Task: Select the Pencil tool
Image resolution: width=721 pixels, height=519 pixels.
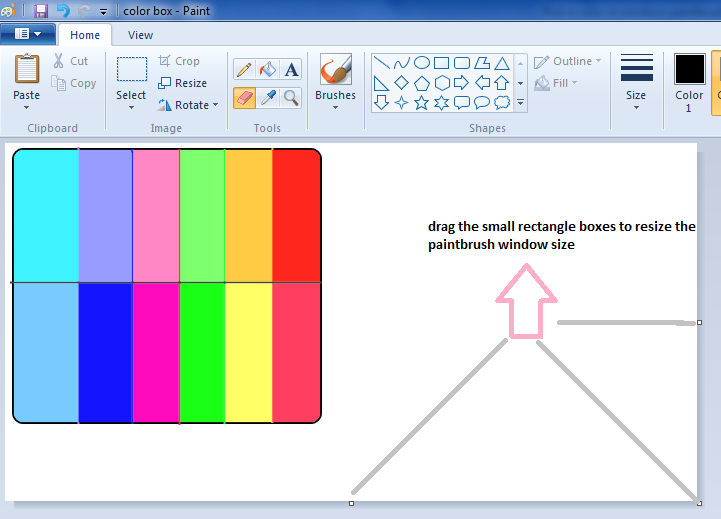Action: point(244,70)
